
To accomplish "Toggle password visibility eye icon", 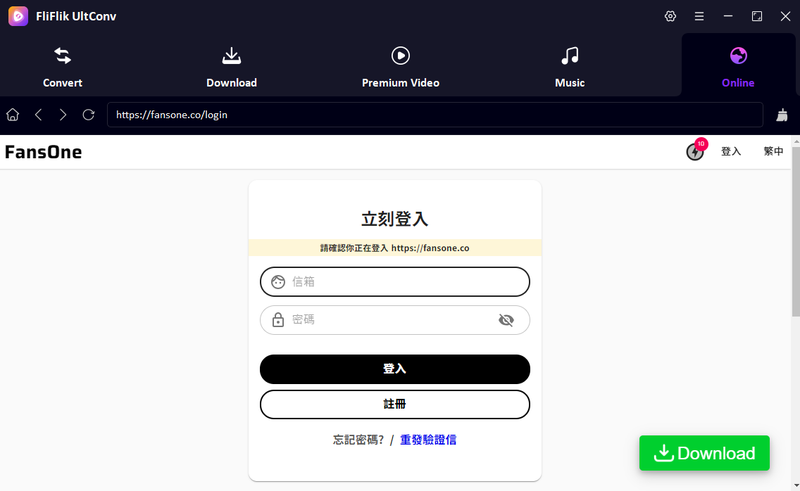I will 506,320.
